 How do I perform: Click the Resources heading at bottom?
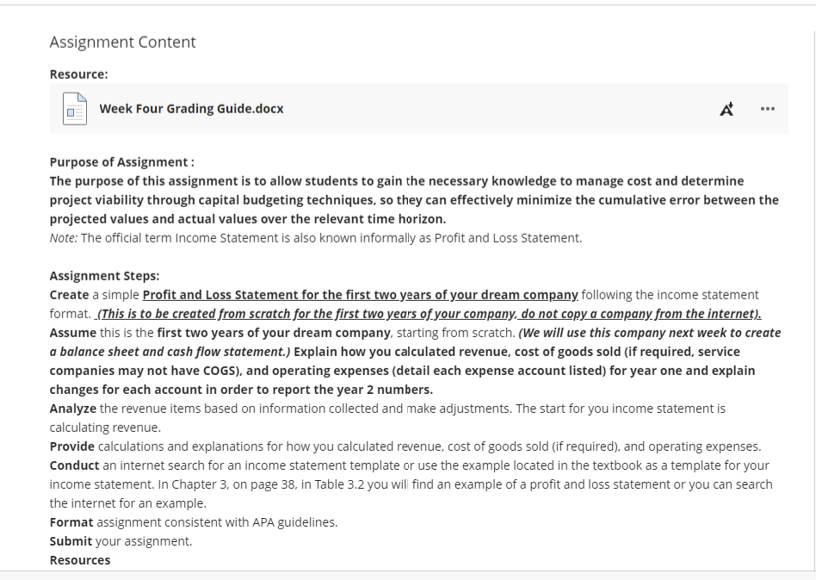pyautogui.click(x=80, y=560)
